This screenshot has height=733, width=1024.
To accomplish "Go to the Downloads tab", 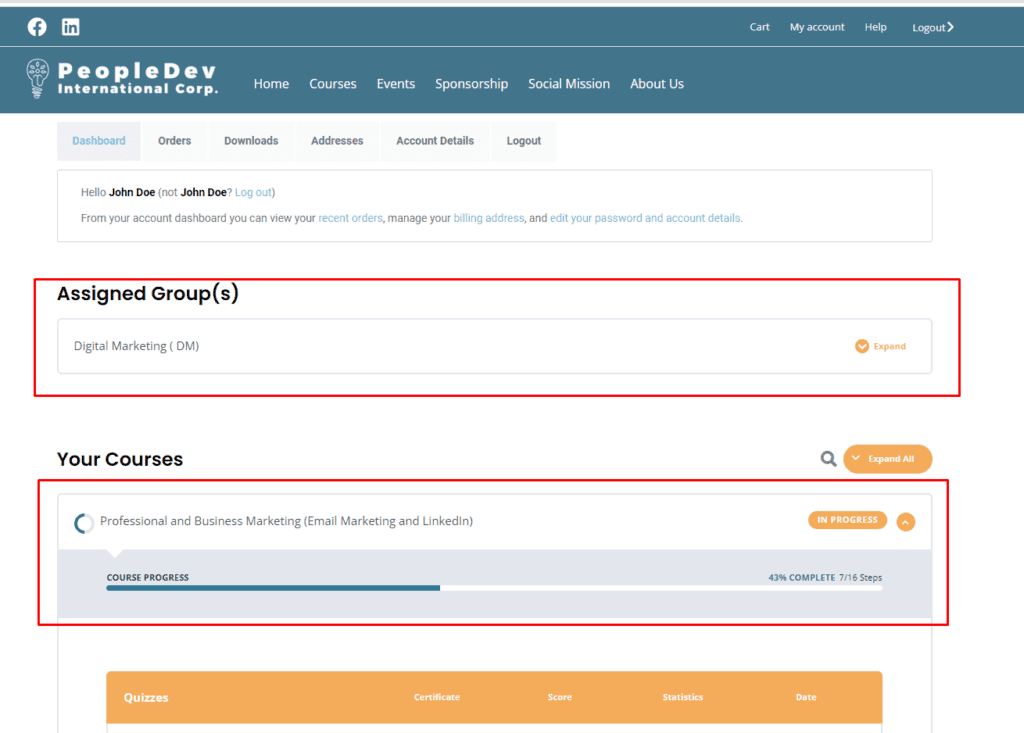I will [251, 141].
